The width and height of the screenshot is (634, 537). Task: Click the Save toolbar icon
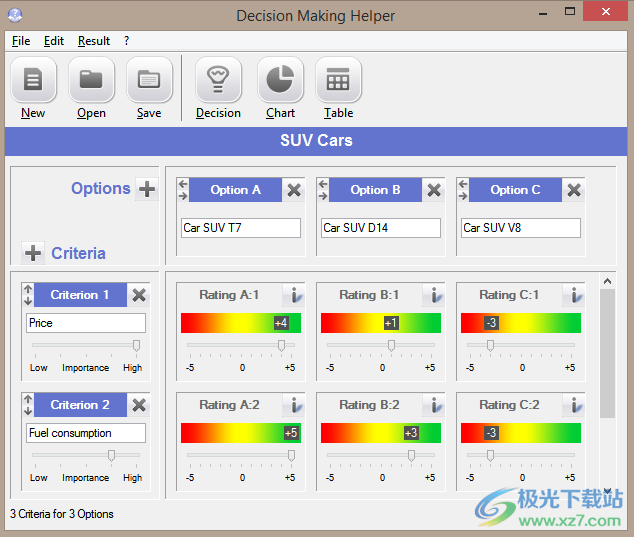click(149, 79)
